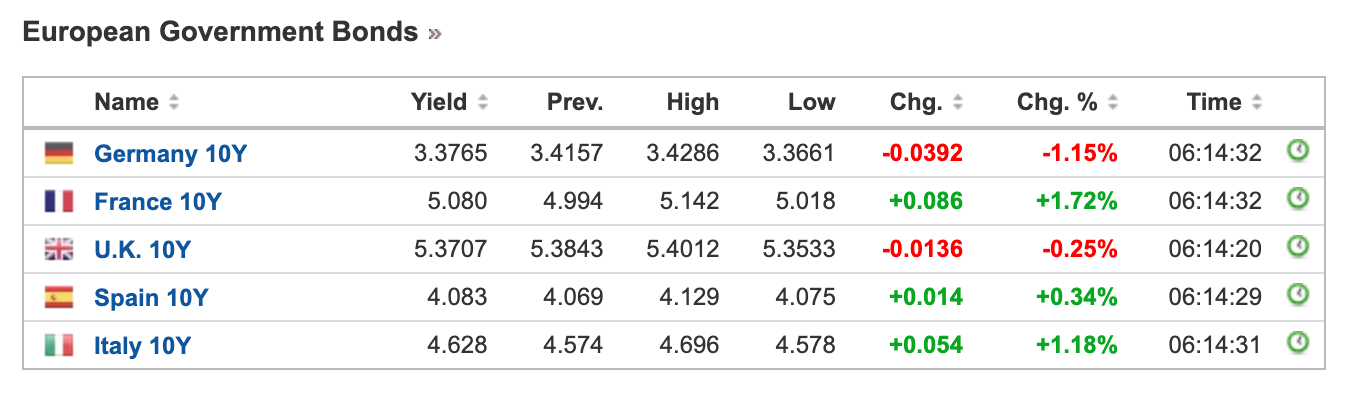The image size is (1348, 410).
Task: Sort by Chg. % column arrows
Action: [x=1113, y=102]
